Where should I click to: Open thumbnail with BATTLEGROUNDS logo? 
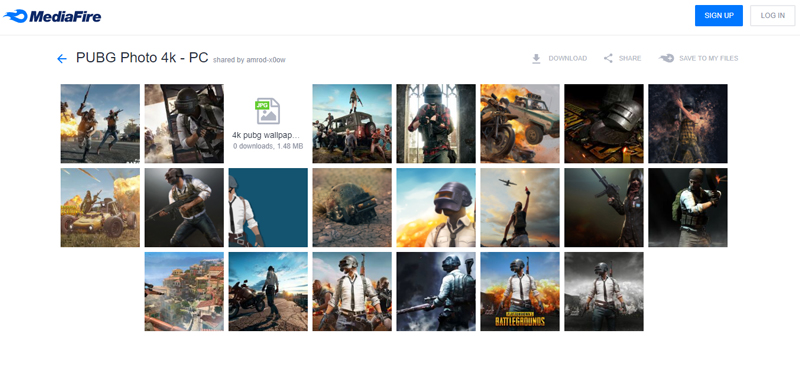tap(520, 291)
